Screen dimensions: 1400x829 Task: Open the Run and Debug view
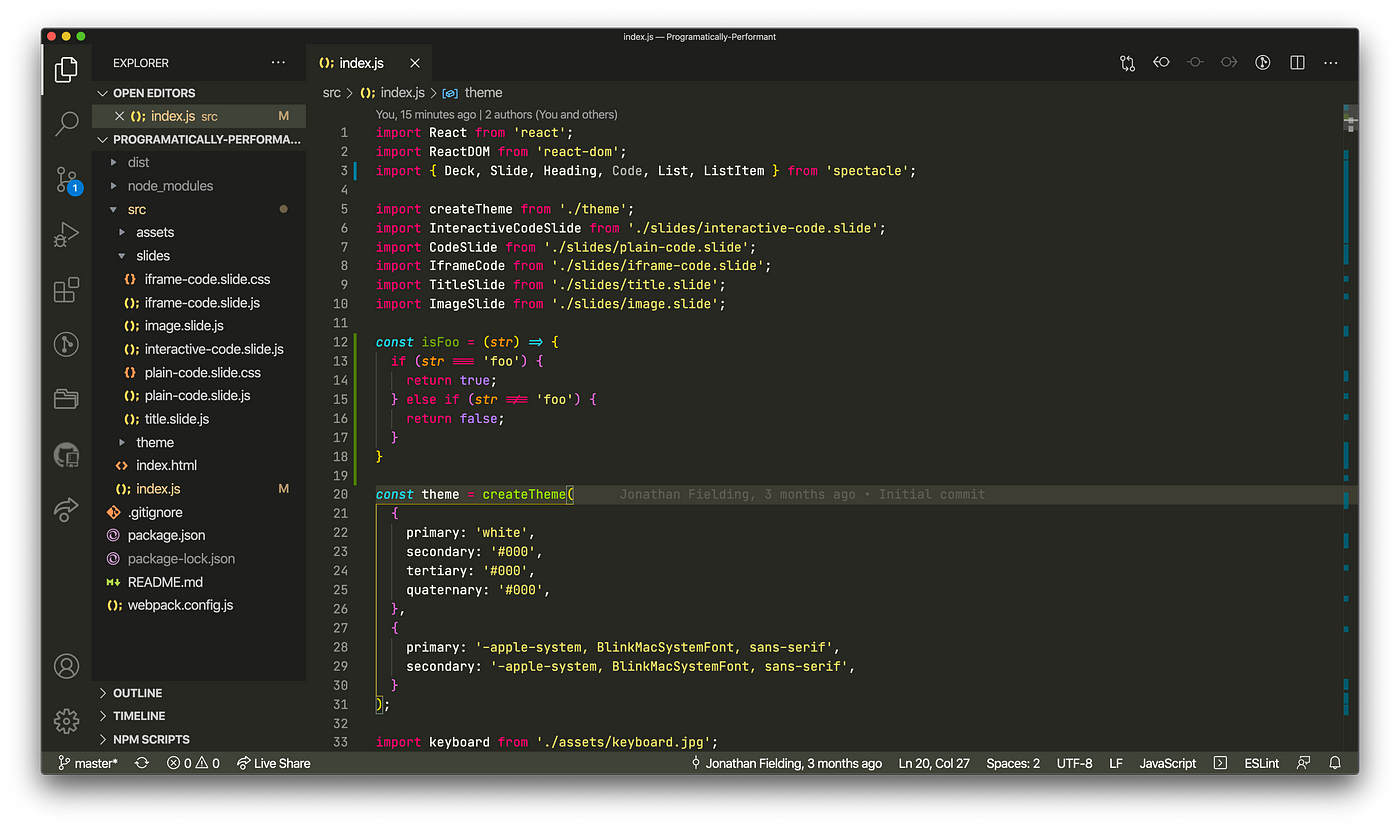click(66, 235)
